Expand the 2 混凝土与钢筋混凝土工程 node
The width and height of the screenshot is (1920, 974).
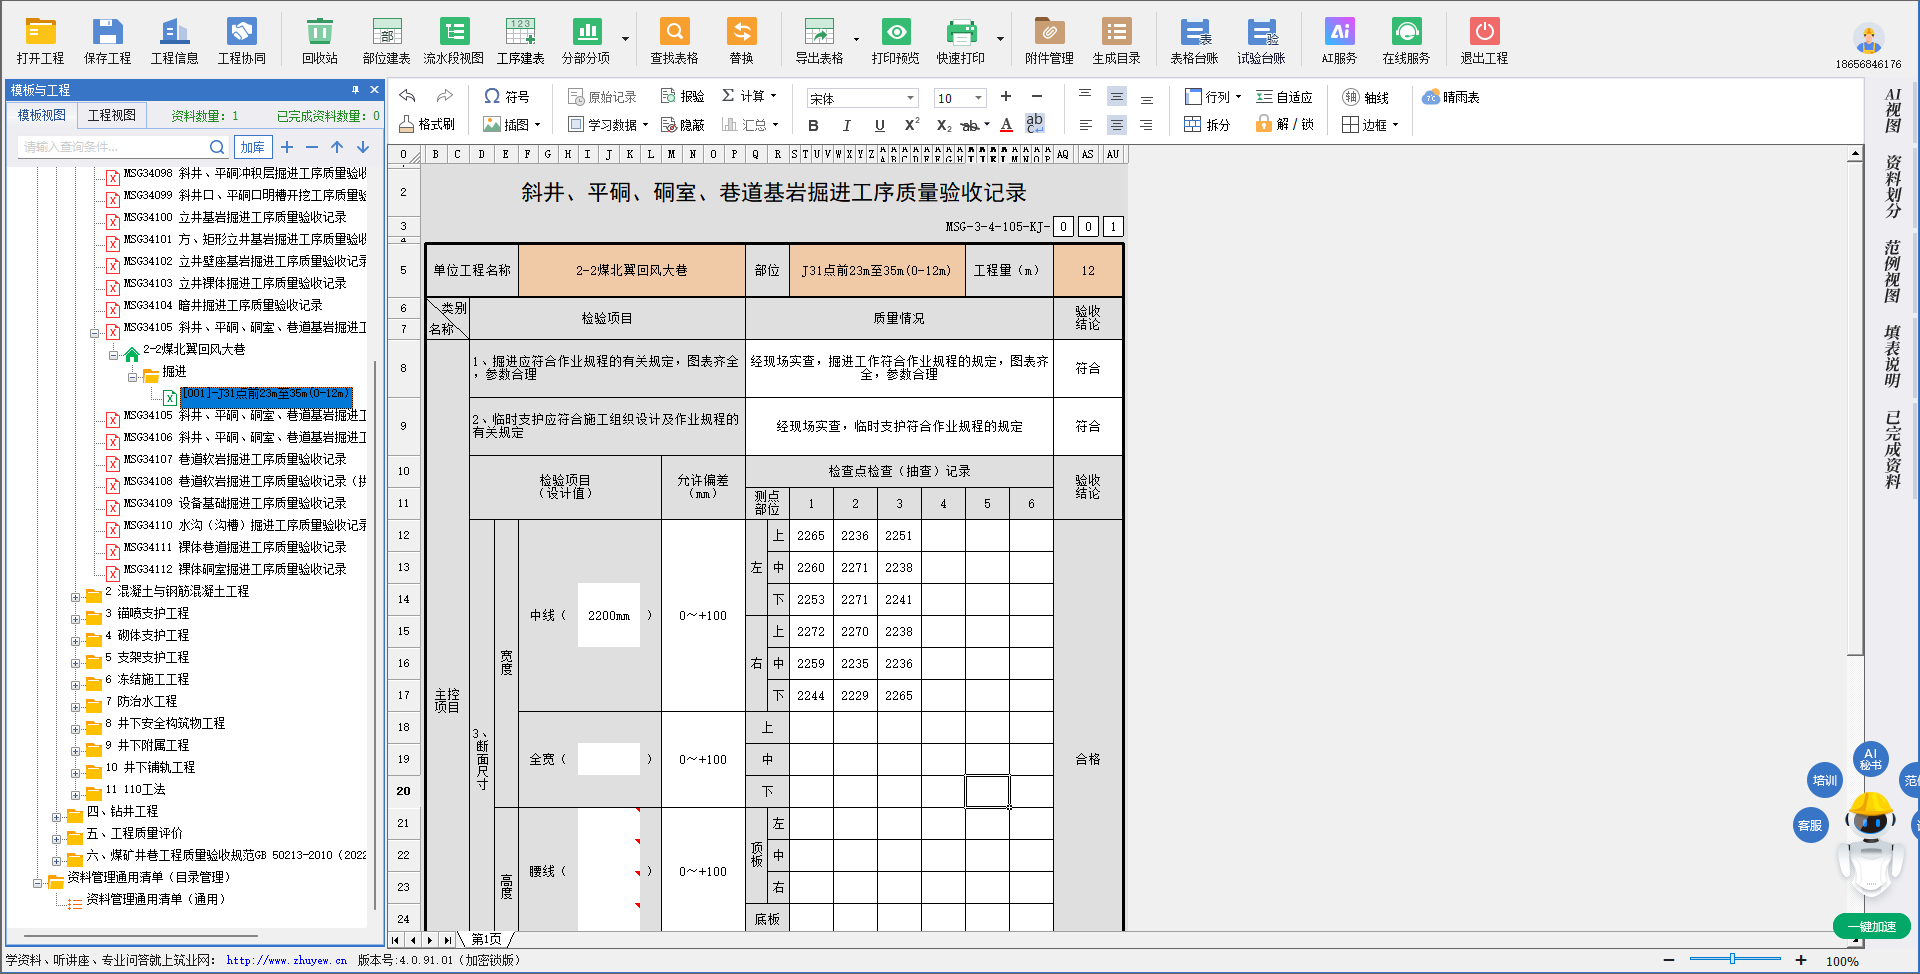[75, 597]
